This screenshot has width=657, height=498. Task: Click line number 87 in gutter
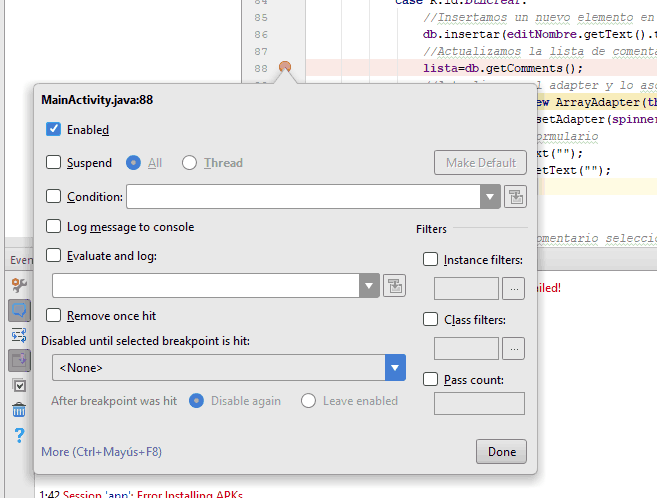point(261,52)
